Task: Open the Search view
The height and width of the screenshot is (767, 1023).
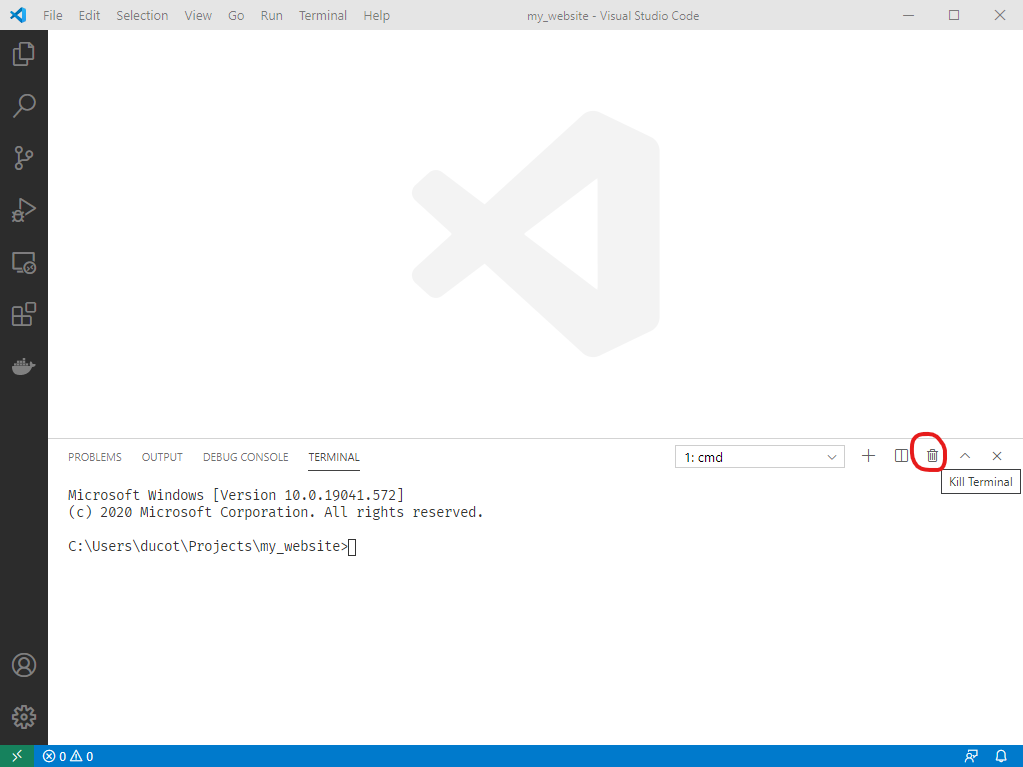Action: click(x=23, y=106)
